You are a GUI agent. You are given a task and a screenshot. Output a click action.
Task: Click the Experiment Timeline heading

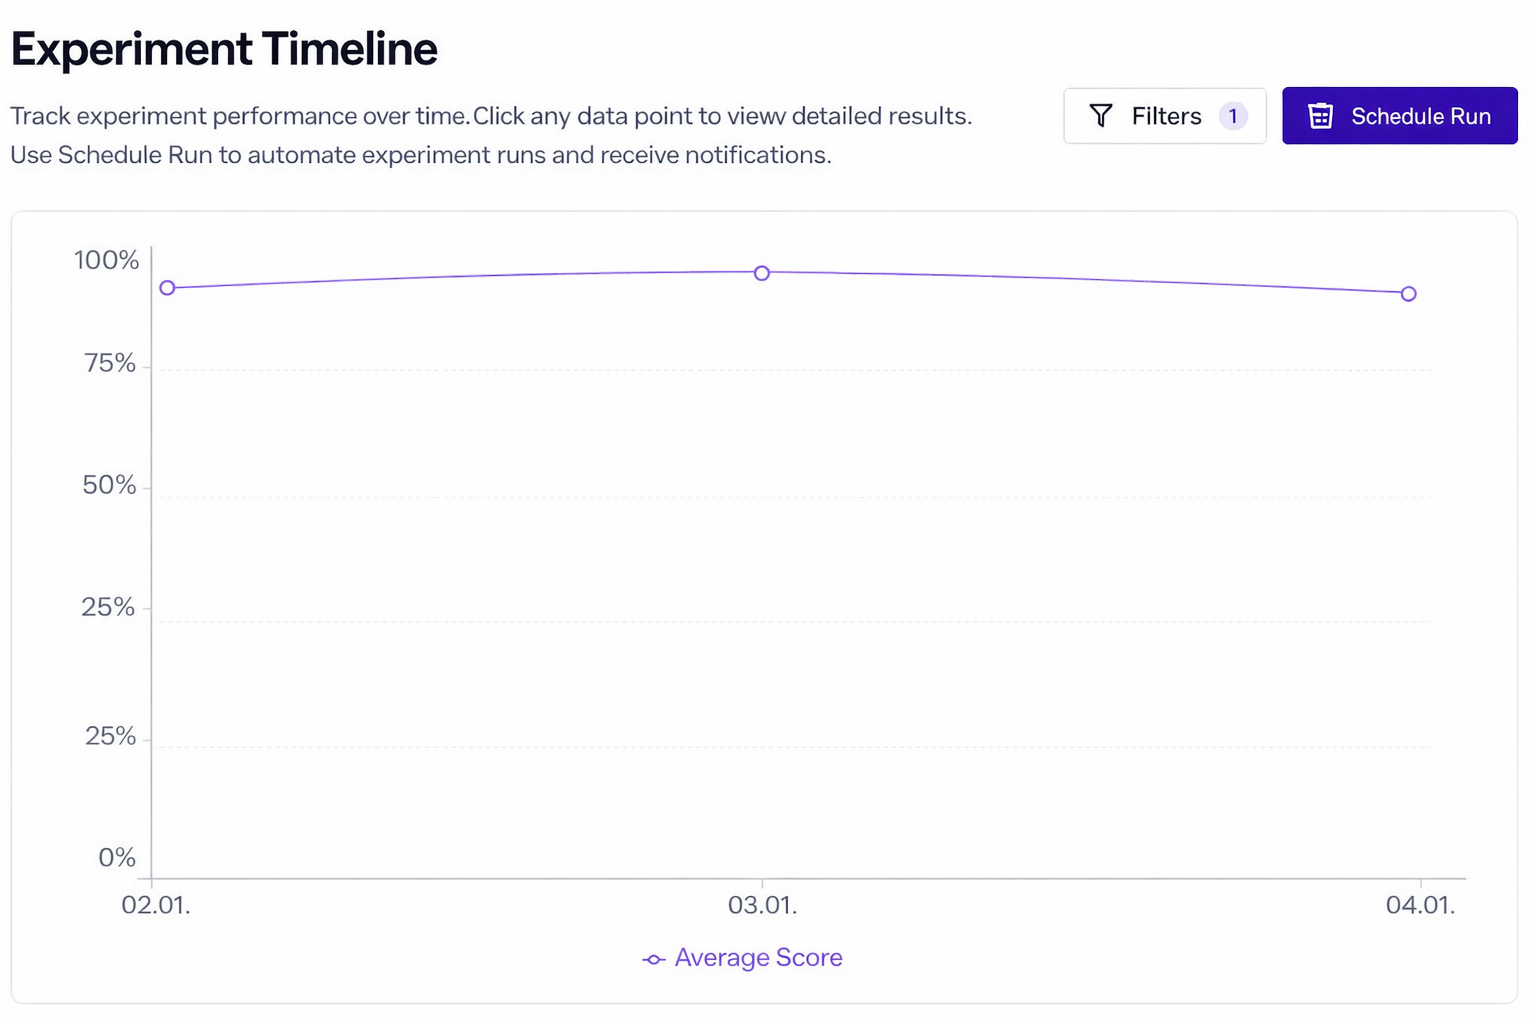coord(223,48)
